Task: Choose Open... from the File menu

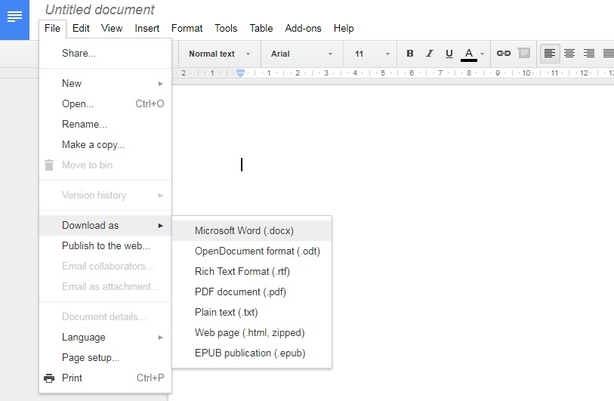Action: click(105, 104)
